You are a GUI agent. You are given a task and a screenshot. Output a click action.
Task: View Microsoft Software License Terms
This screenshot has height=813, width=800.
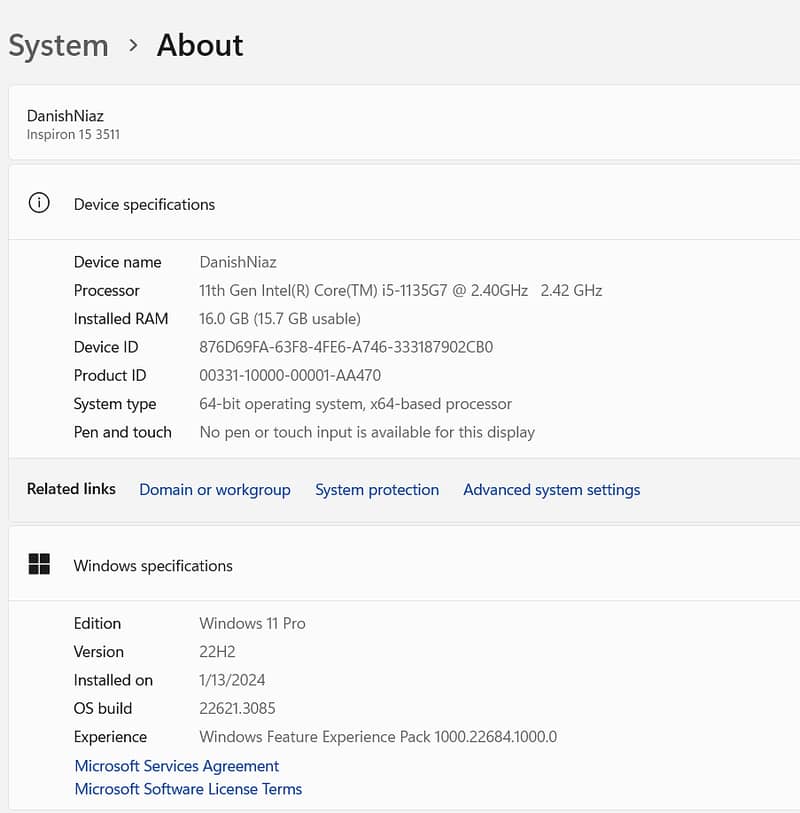coord(188,789)
